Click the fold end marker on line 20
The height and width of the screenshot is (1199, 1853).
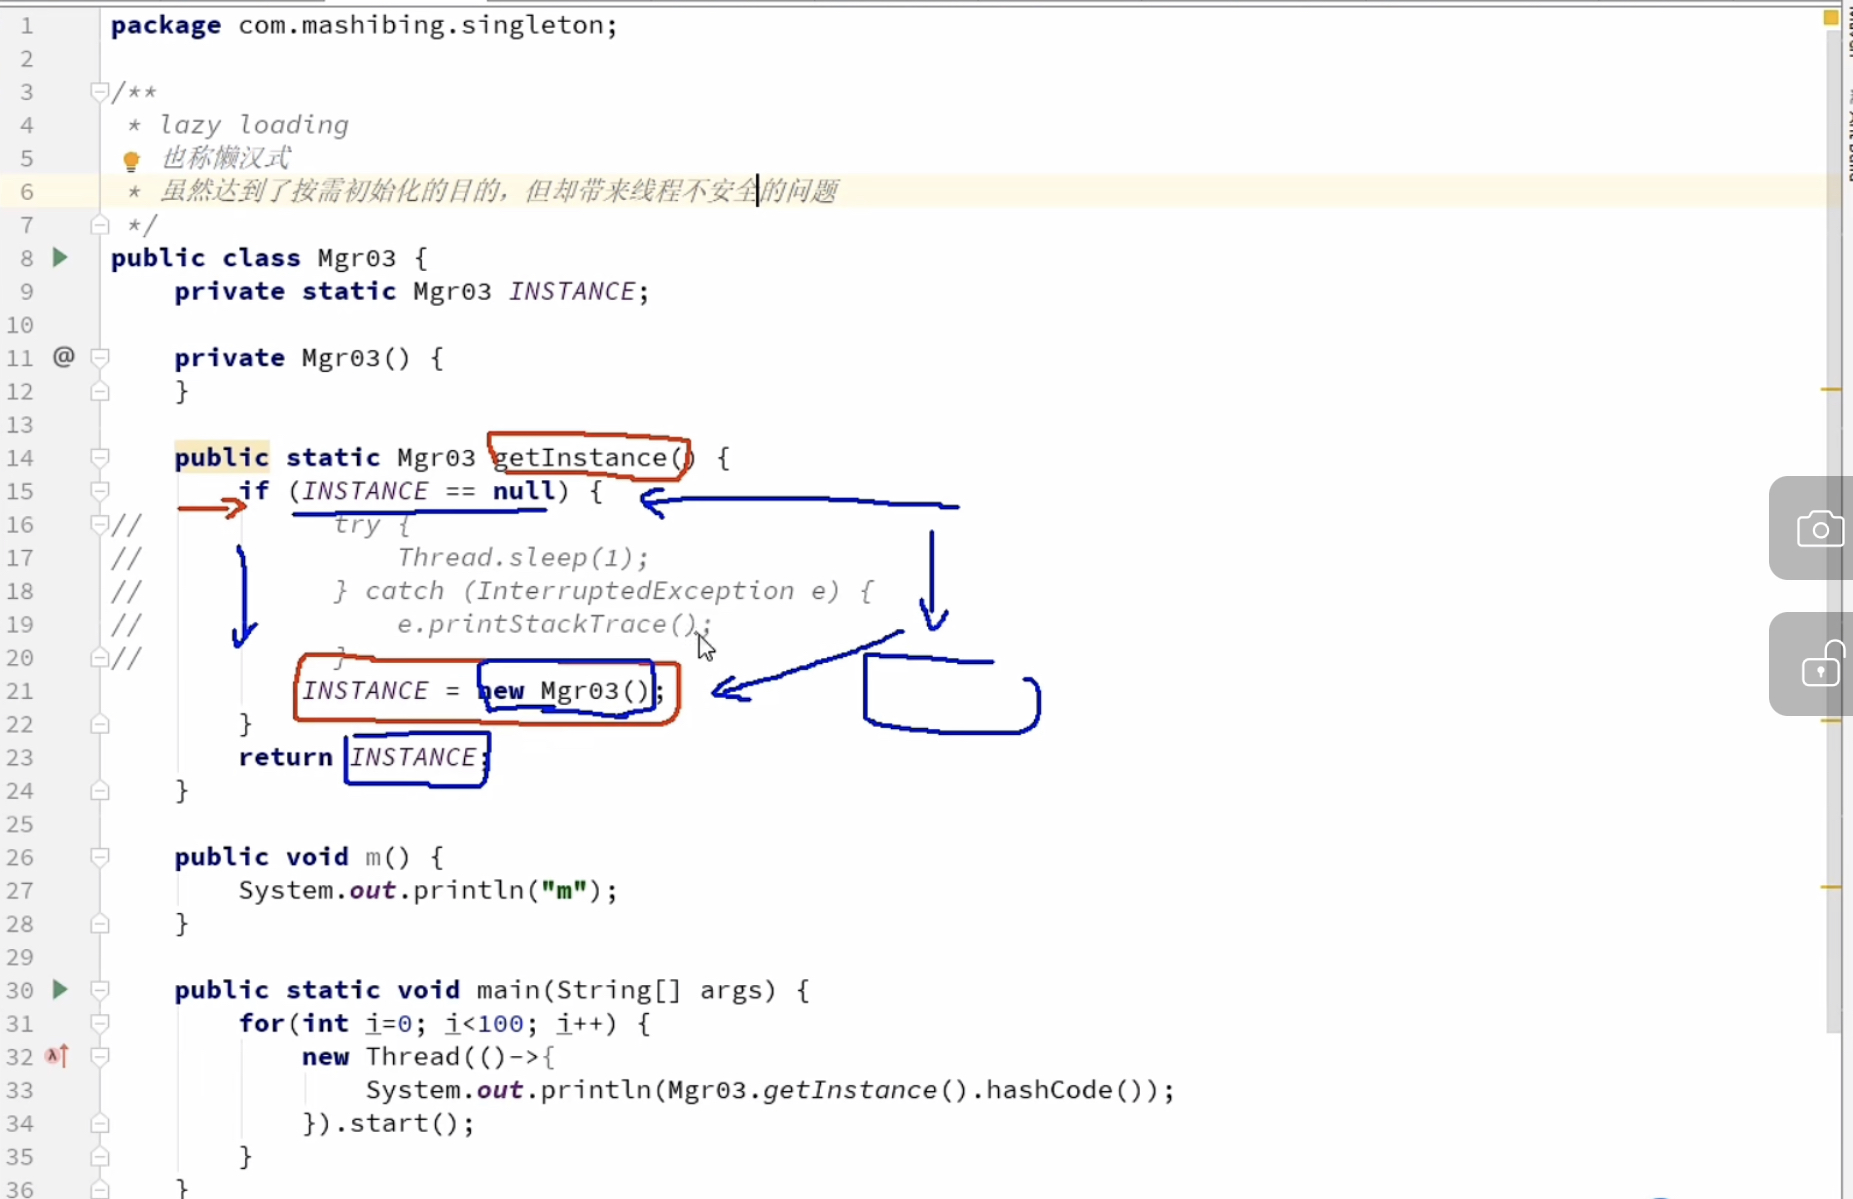tap(100, 657)
